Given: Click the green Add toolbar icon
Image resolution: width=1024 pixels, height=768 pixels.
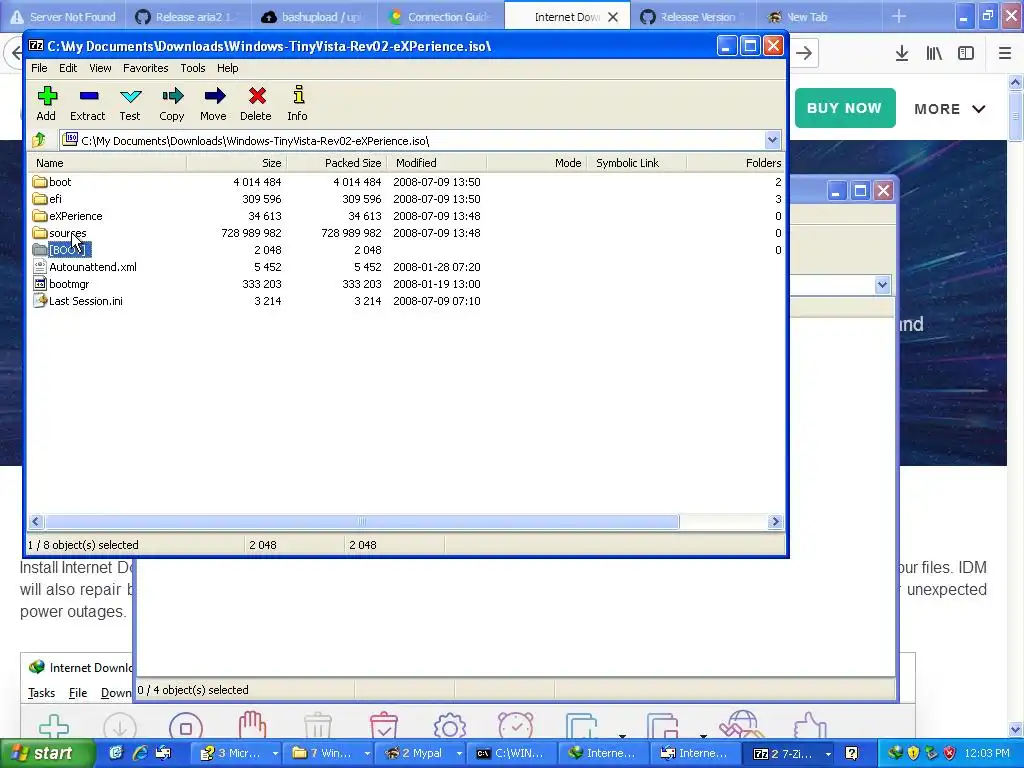Looking at the screenshot, I should point(47,97).
